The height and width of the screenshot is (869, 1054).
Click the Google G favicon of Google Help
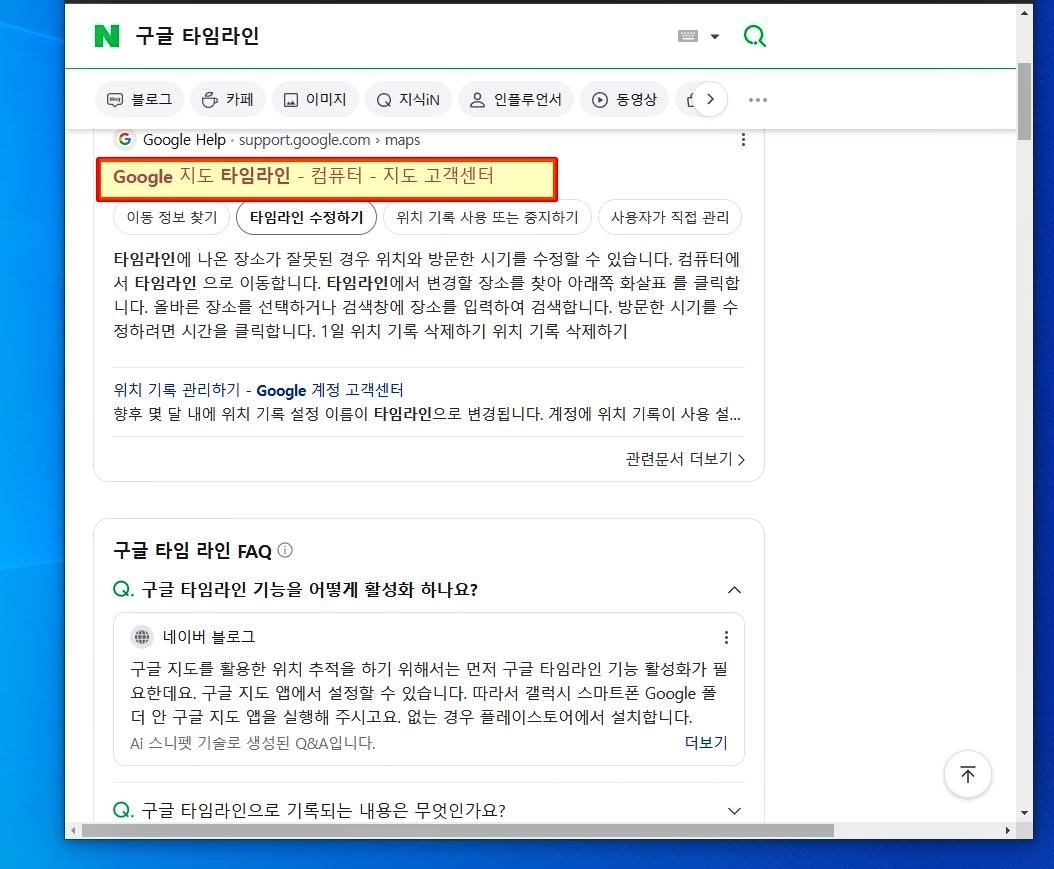(124, 139)
